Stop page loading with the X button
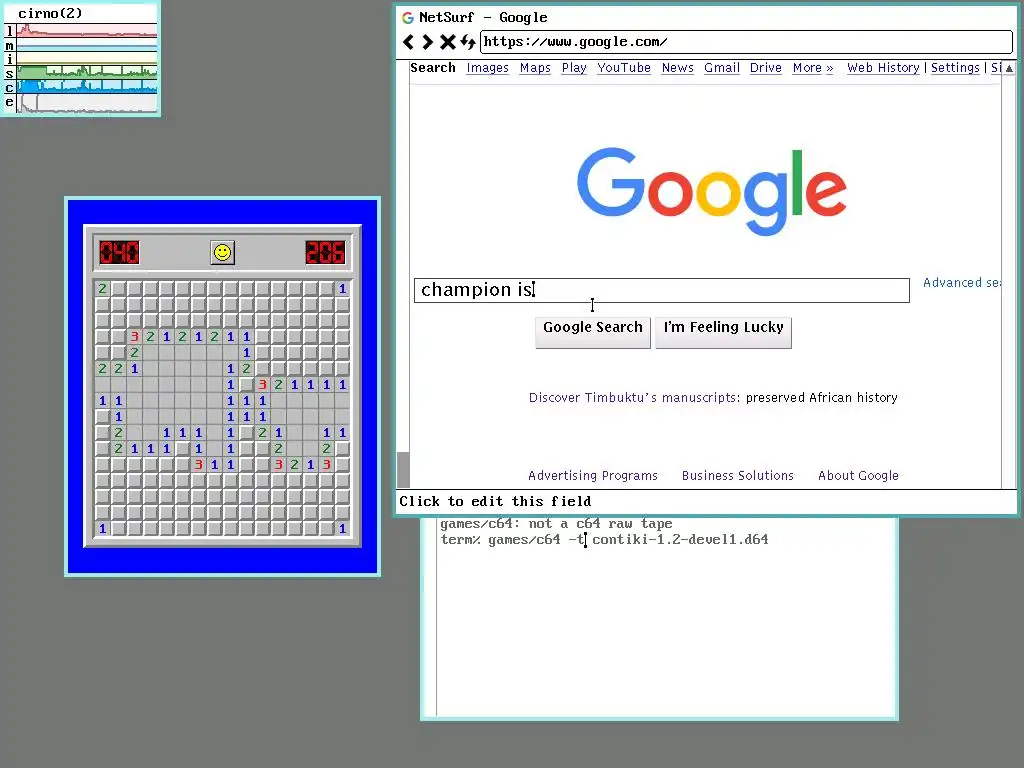The width and height of the screenshot is (1024, 768). pyautogui.click(x=447, y=42)
